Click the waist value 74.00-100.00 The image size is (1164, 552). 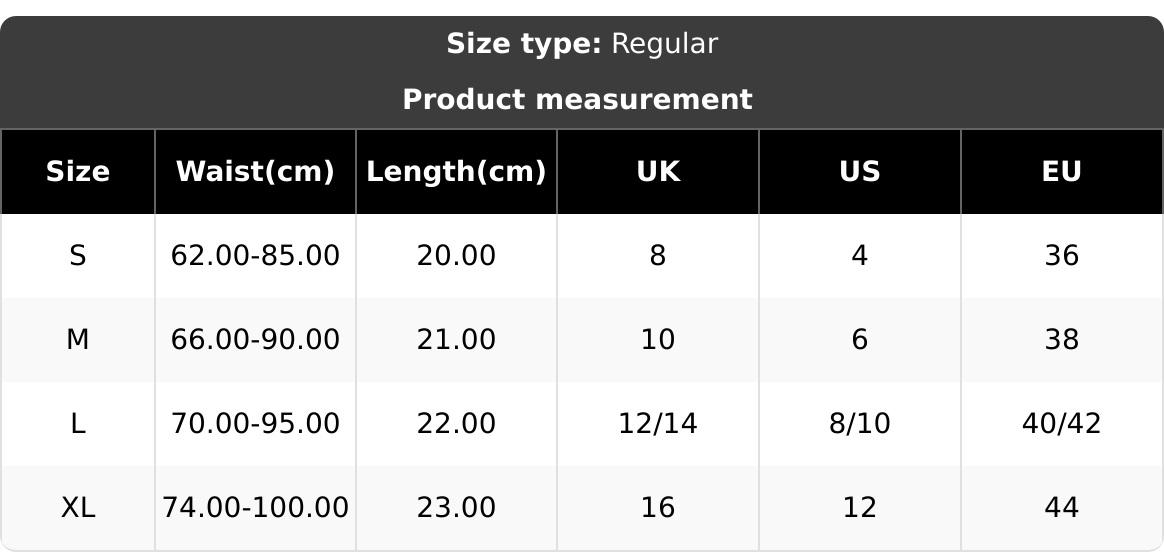coord(255,508)
